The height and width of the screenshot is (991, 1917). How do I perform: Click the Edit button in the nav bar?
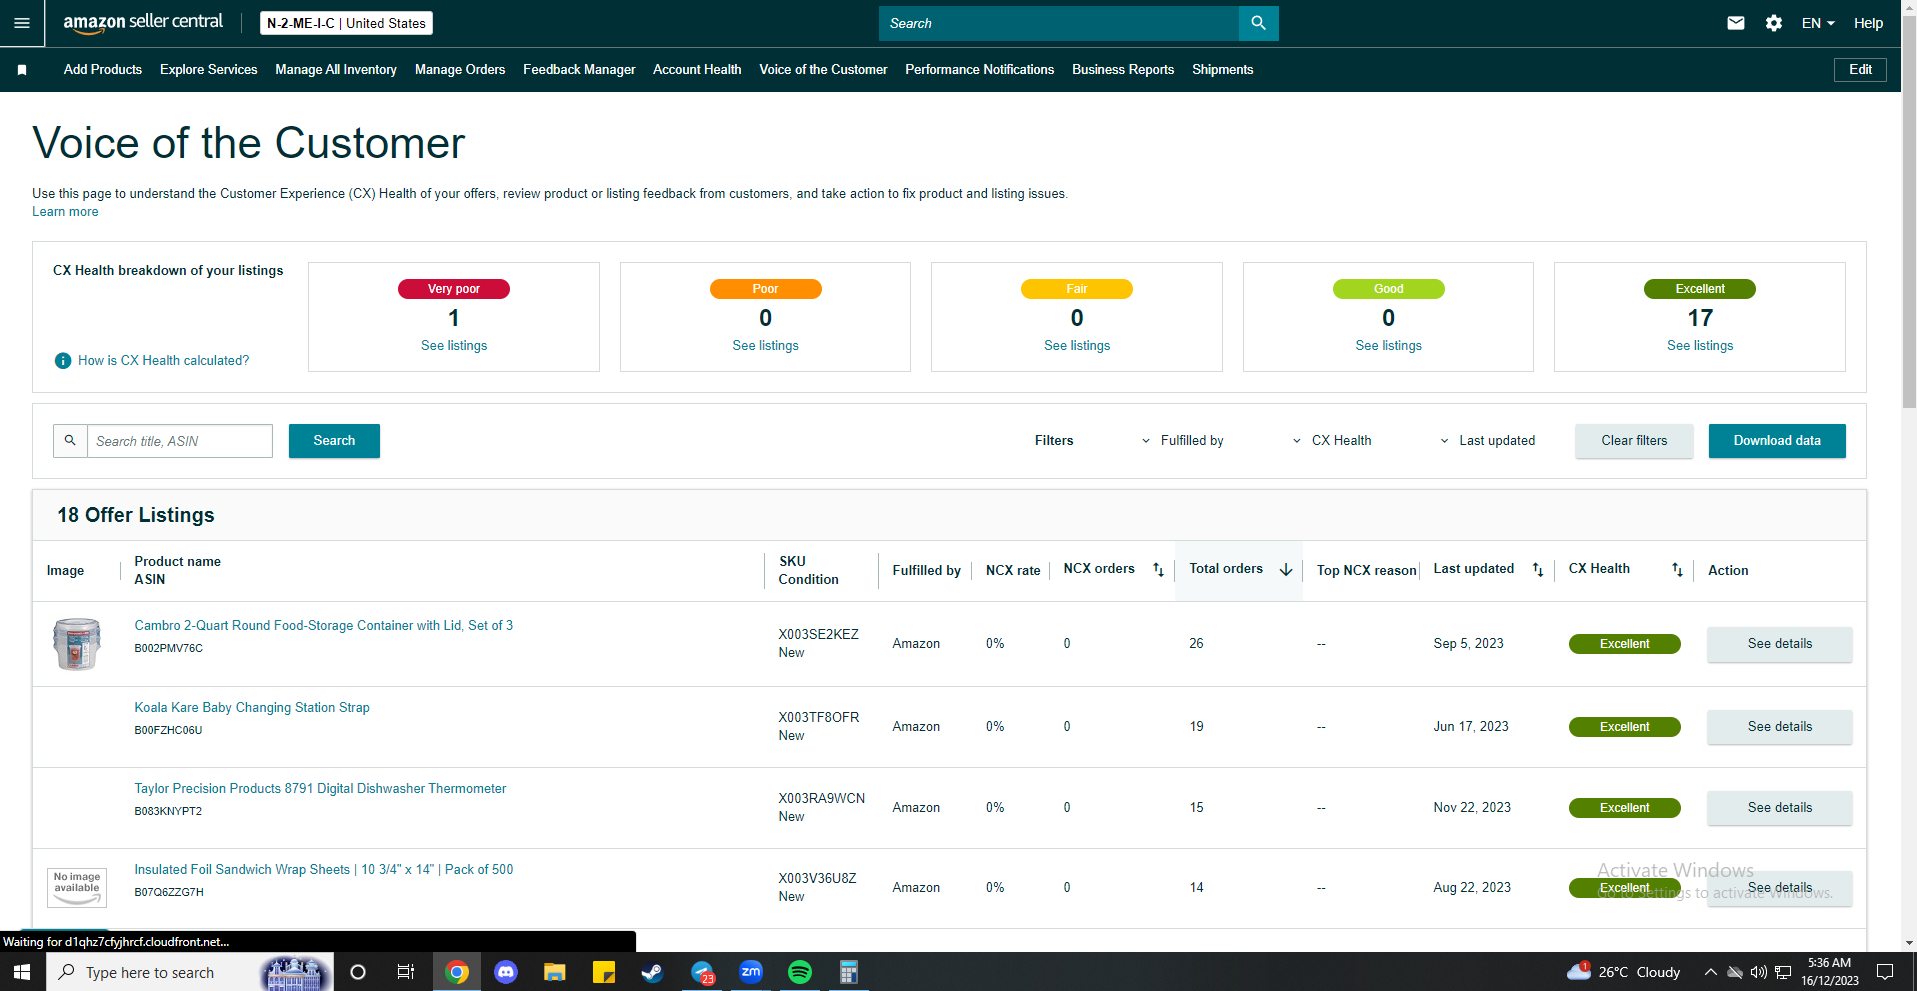[x=1860, y=70]
